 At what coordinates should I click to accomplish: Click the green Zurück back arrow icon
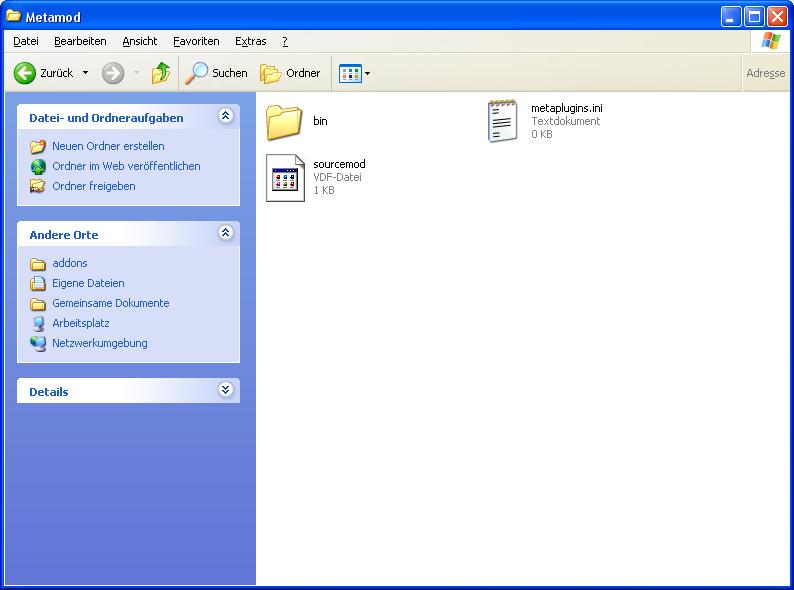[24, 73]
